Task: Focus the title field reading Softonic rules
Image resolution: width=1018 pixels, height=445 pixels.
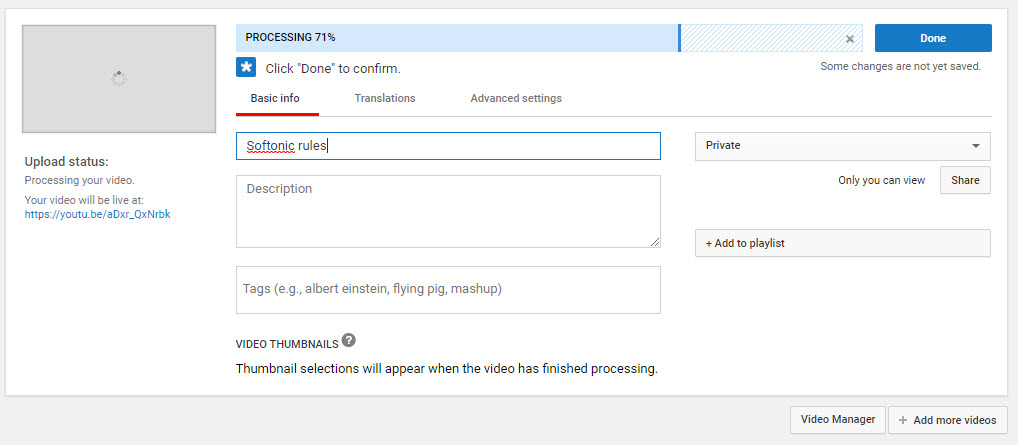Action: 448,146
